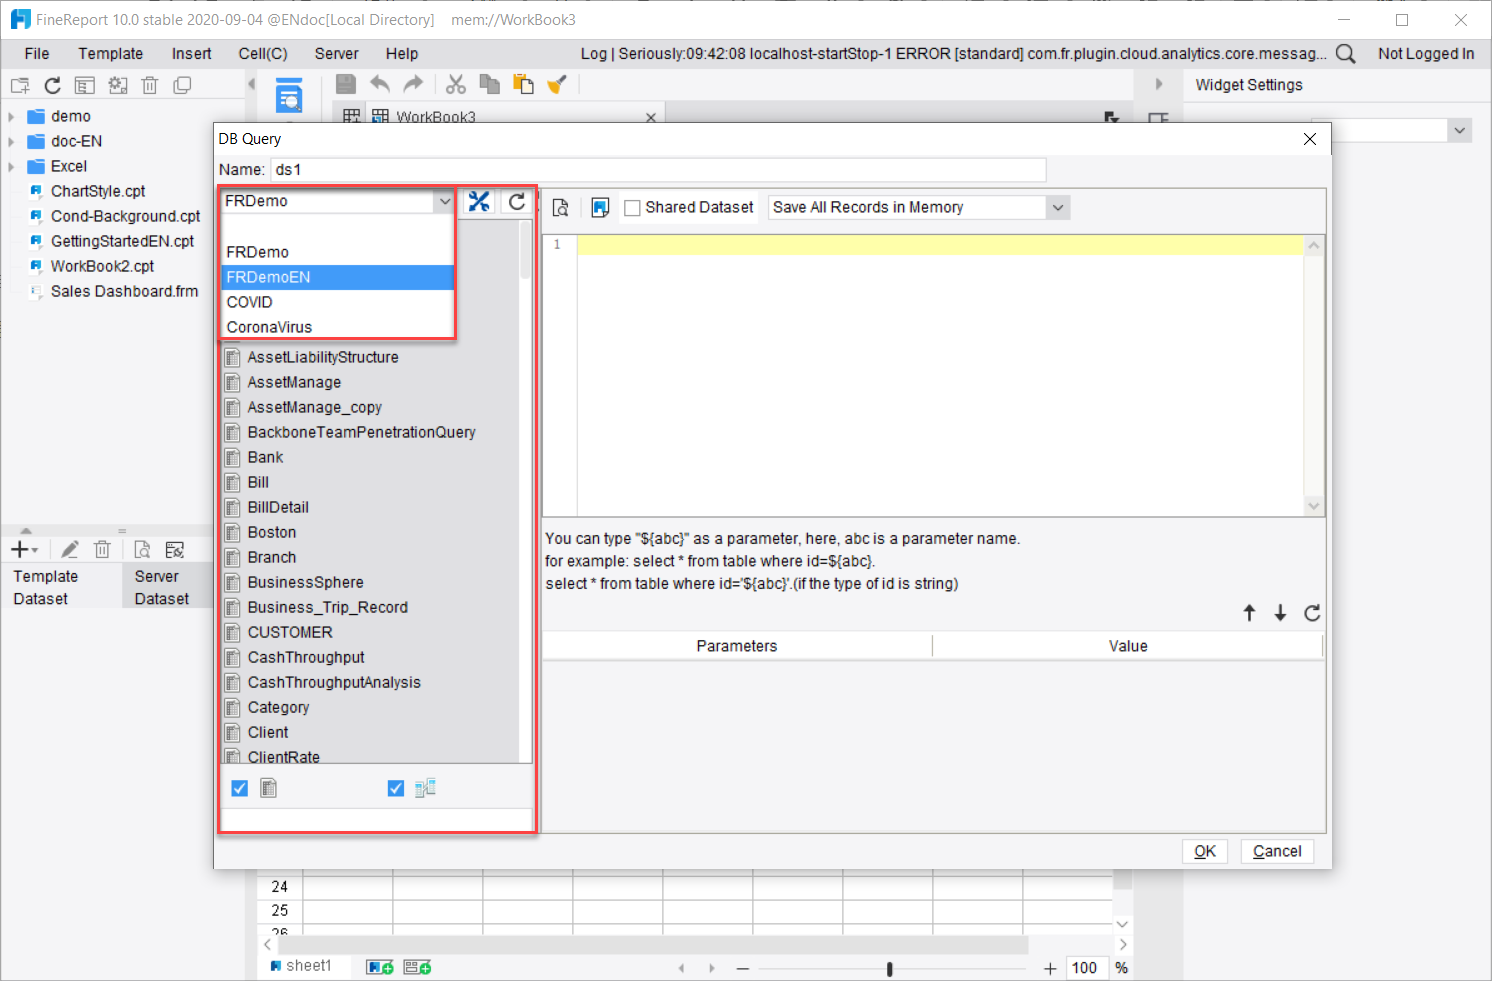Open Sales Dashboard.frm file
The image size is (1492, 981).
(125, 291)
